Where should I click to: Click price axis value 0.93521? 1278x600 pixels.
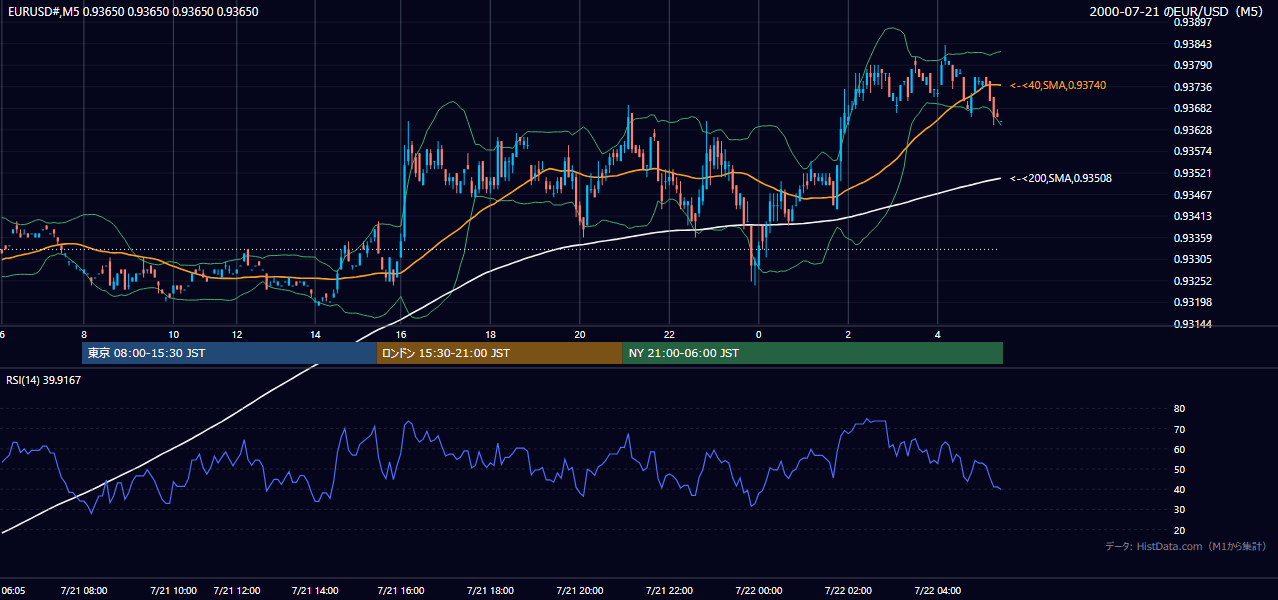click(x=1193, y=174)
